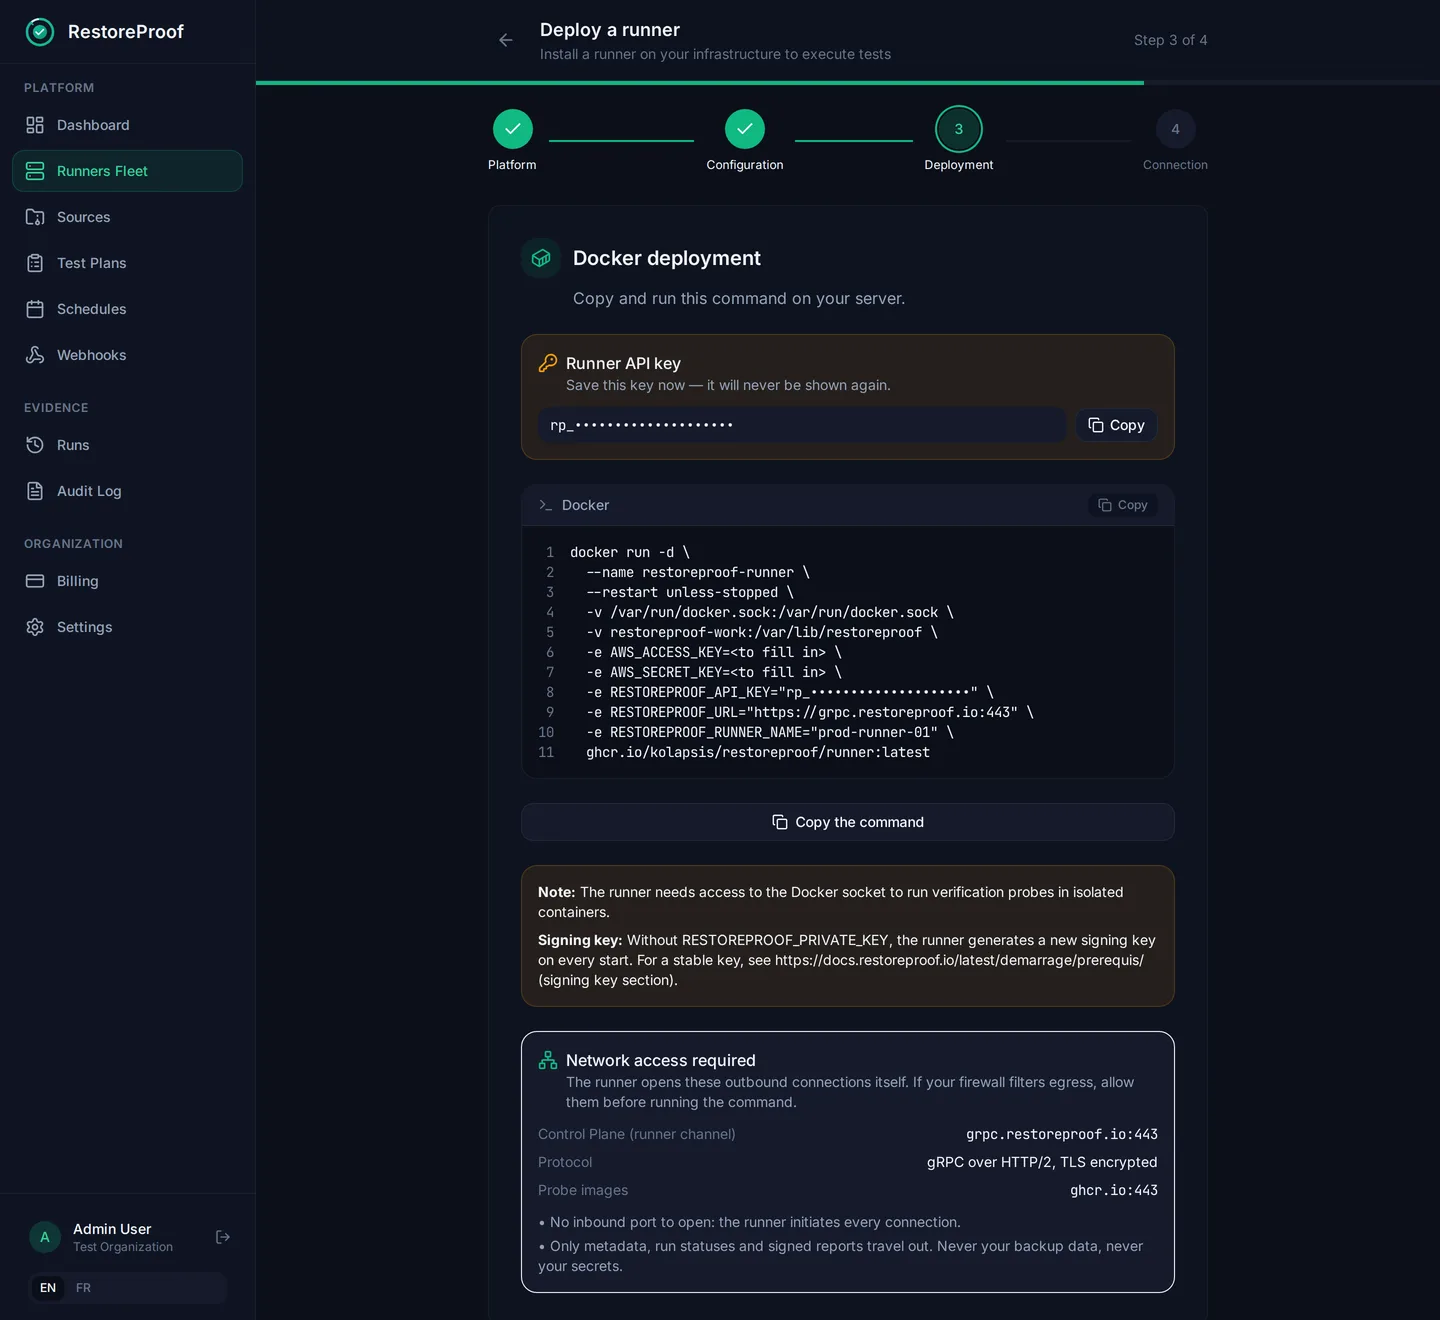Click the key icon next to Runner API key
Screen dimensions: 1440x1320
coord(548,363)
